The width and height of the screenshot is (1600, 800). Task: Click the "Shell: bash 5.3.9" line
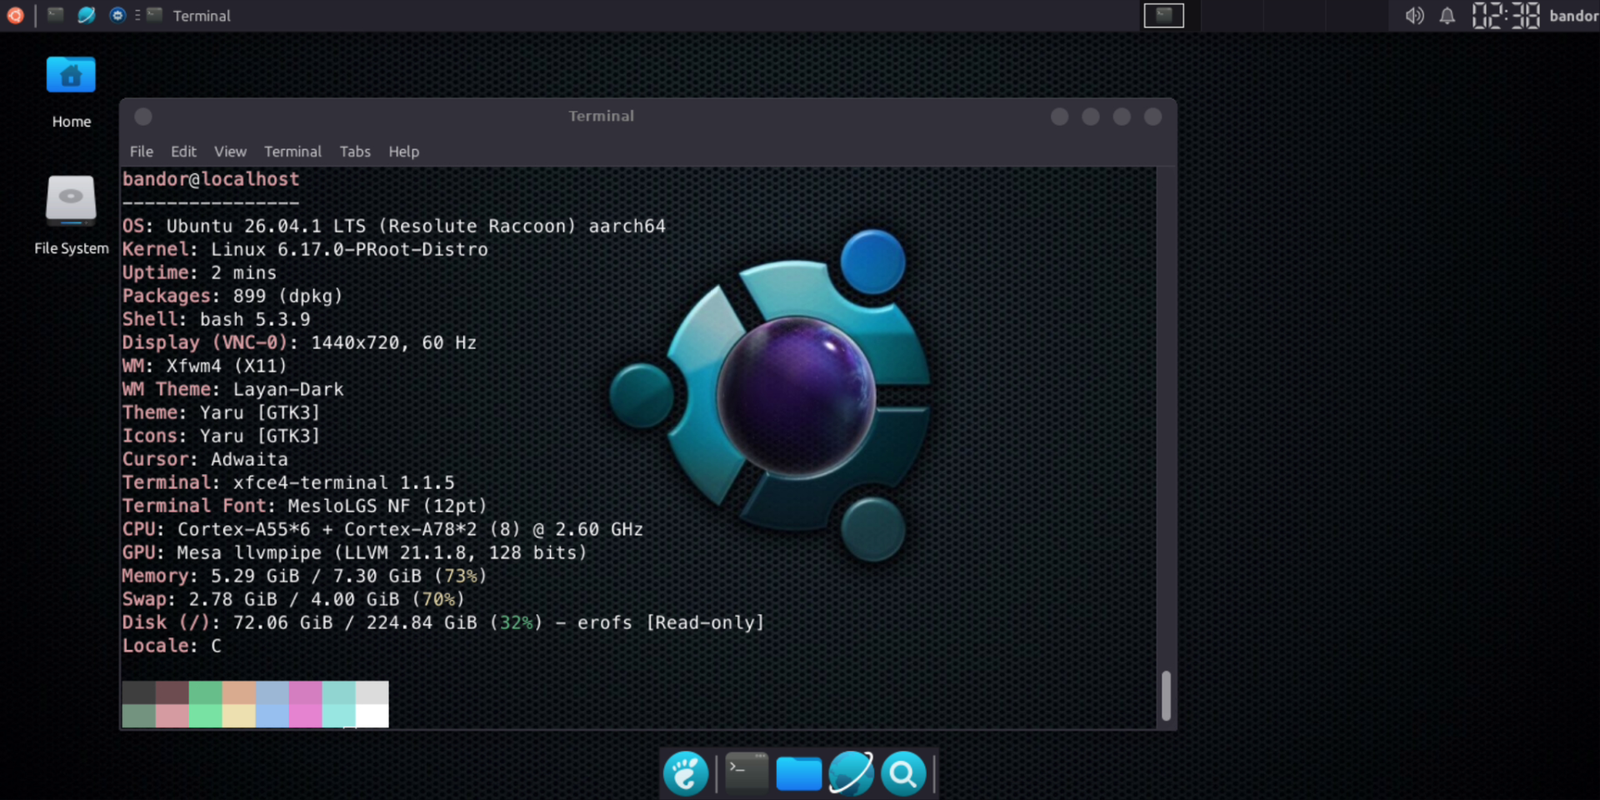click(216, 319)
